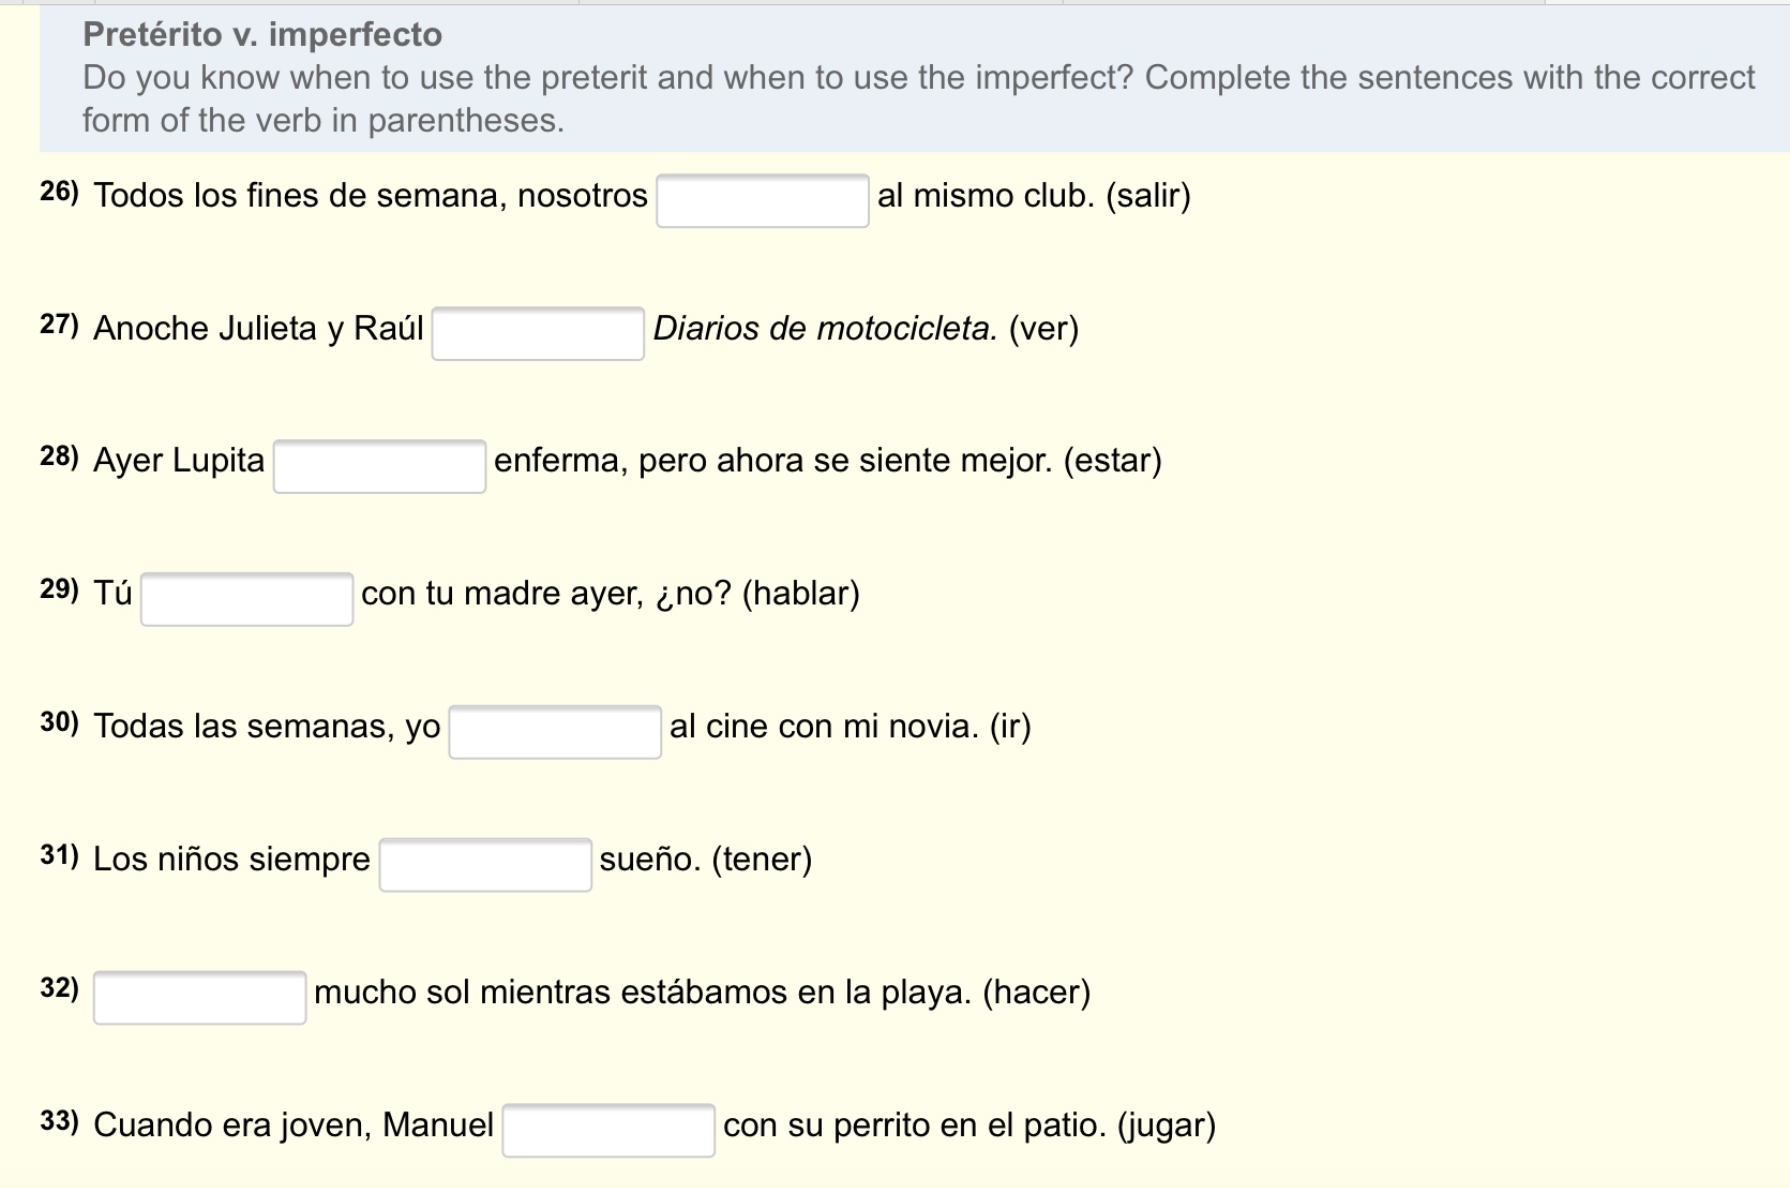Click the '(estar)' verb hint
The width and height of the screenshot is (1790, 1188).
pyautogui.click(x=1112, y=460)
